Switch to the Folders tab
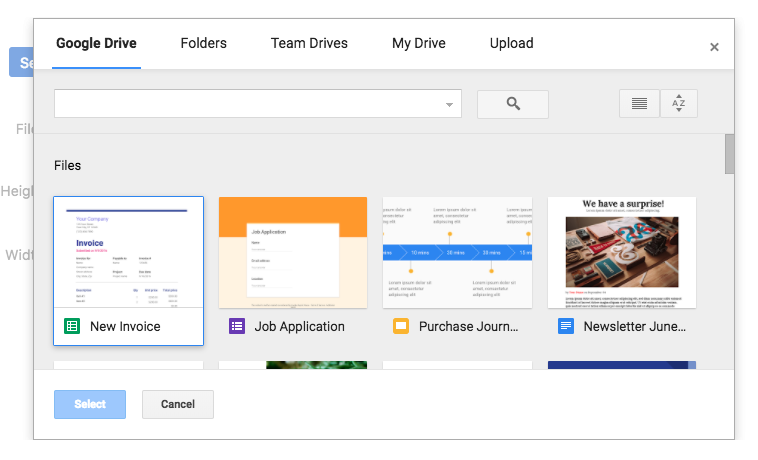This screenshot has width=758, height=460. click(x=204, y=43)
